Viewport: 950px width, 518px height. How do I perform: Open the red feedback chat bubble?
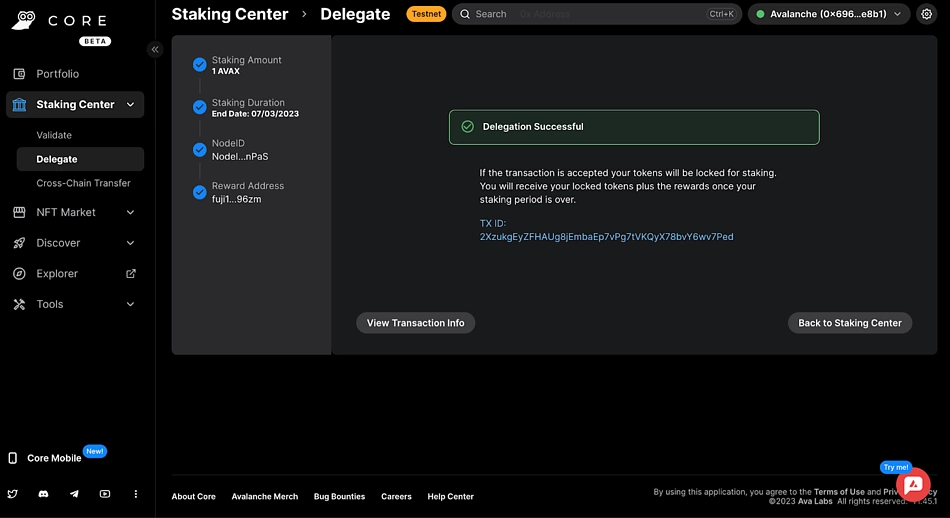912,485
